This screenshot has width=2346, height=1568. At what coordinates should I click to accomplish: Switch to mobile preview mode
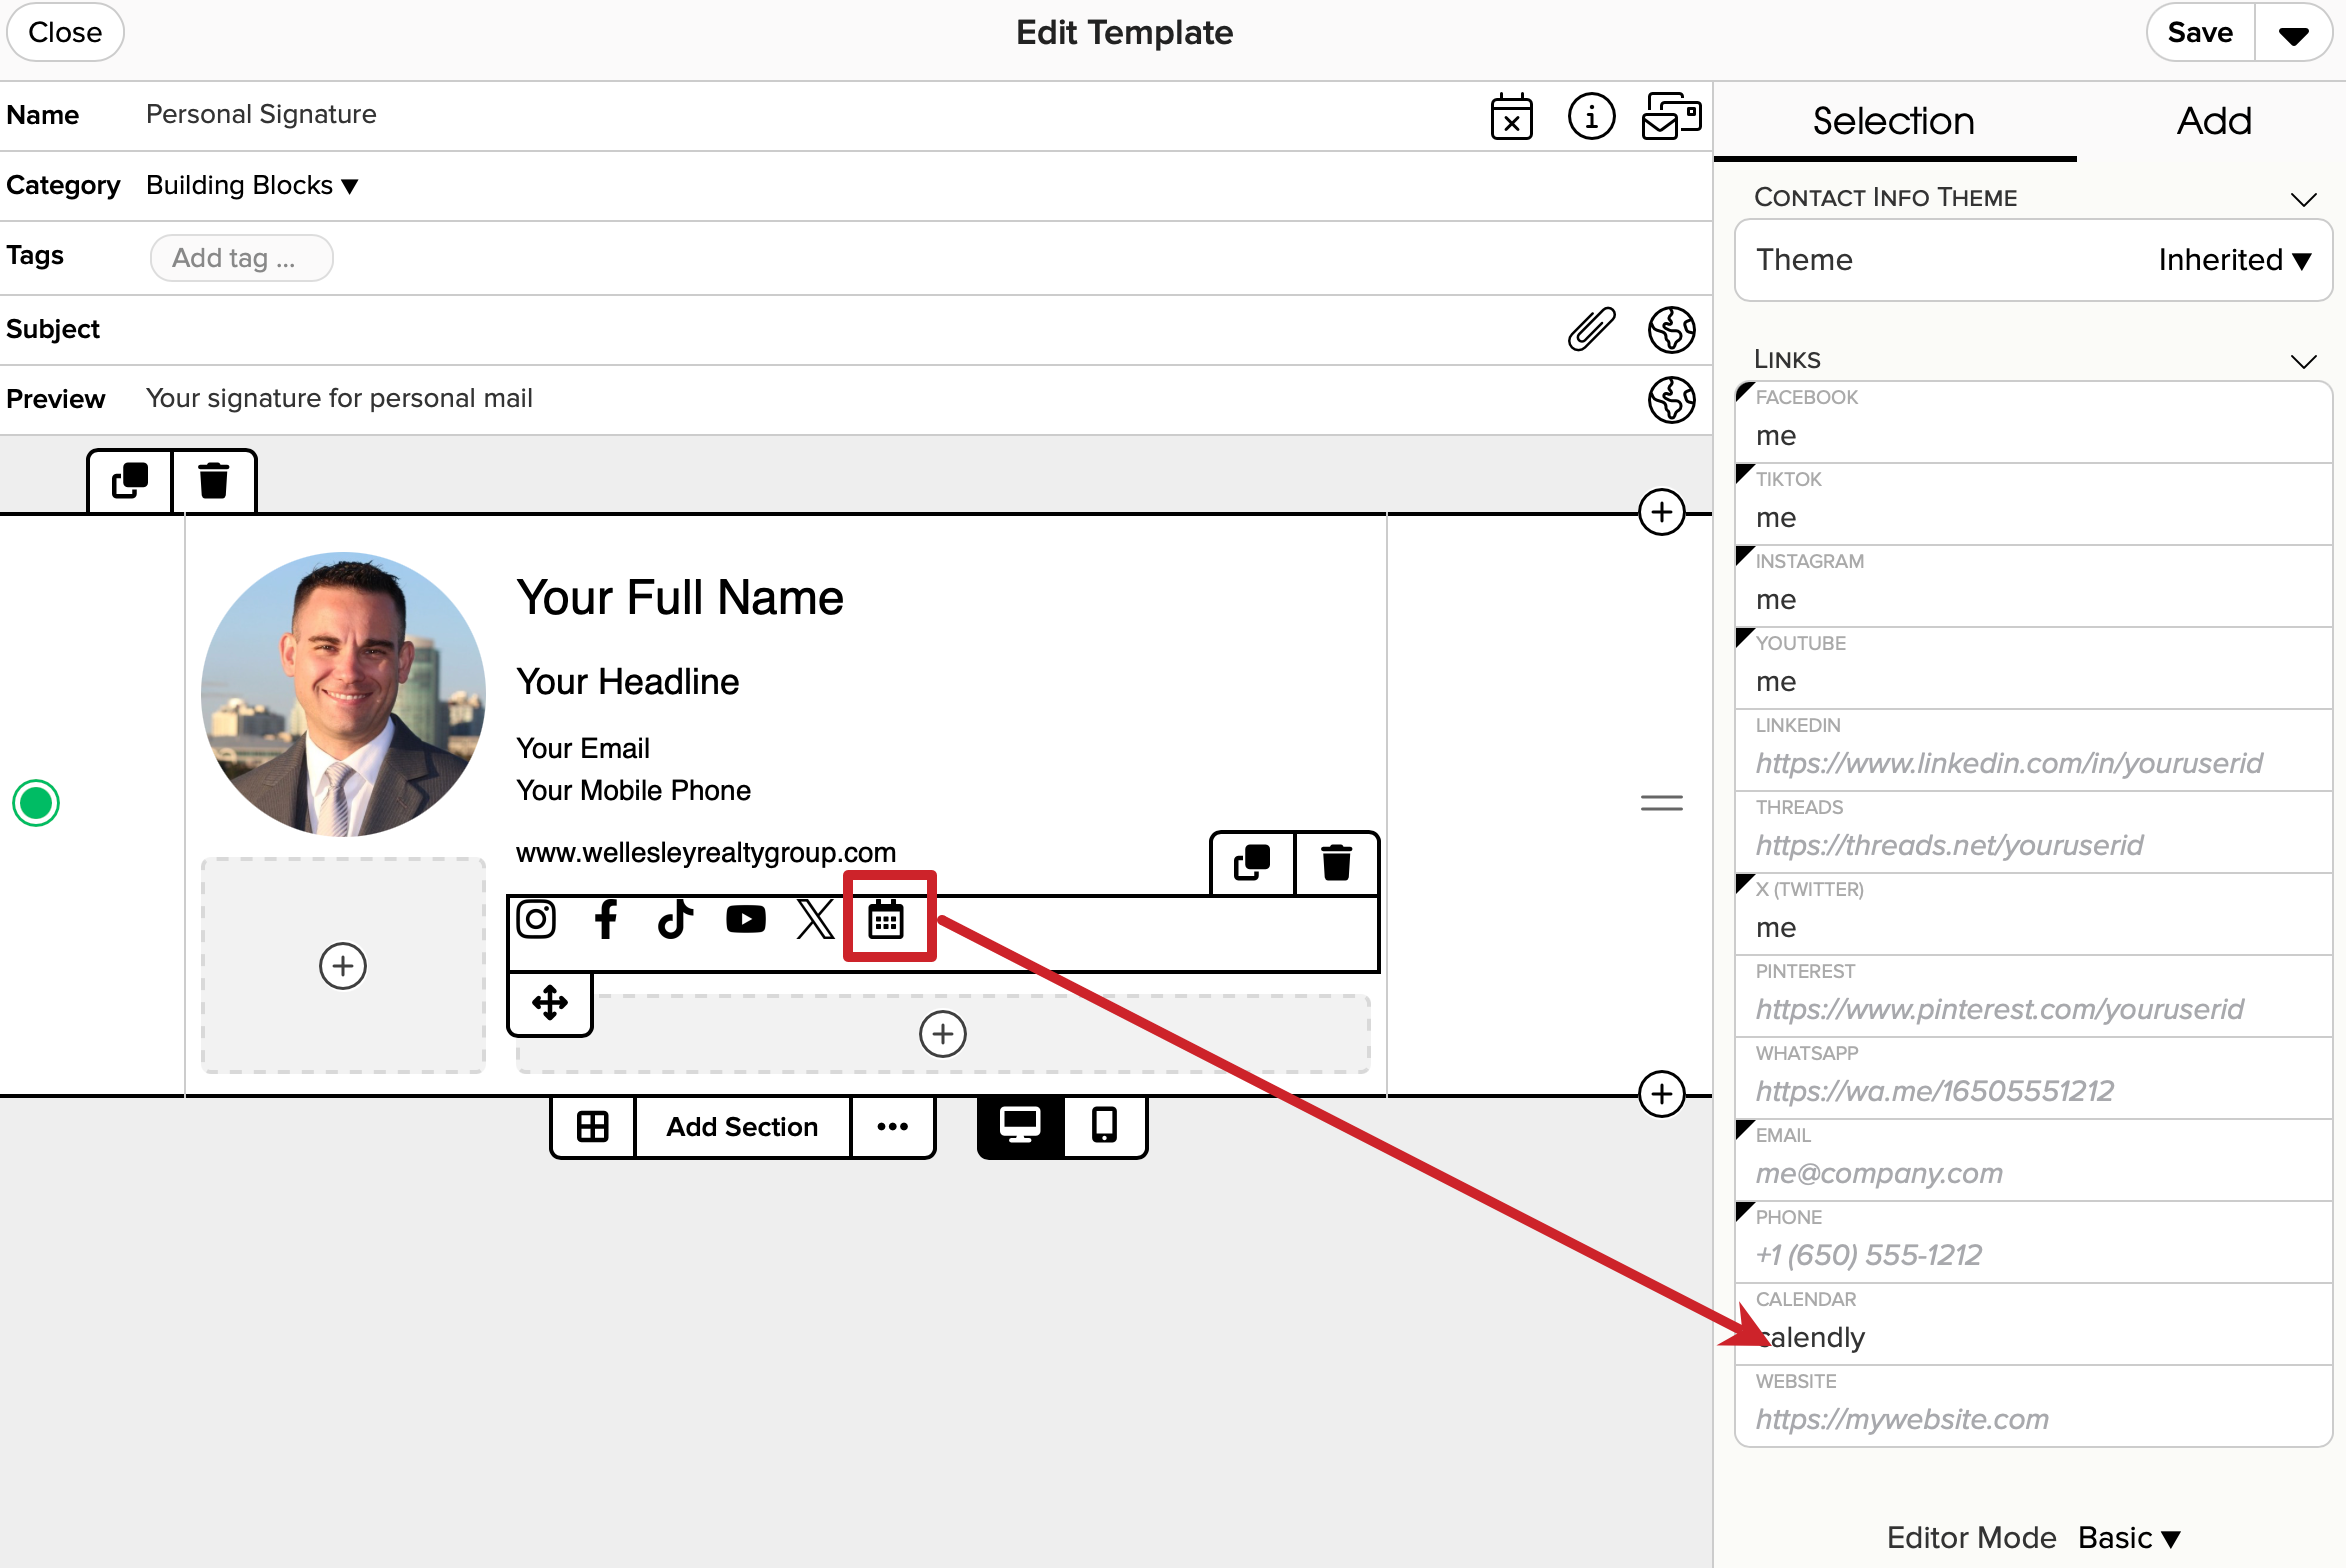point(1104,1126)
